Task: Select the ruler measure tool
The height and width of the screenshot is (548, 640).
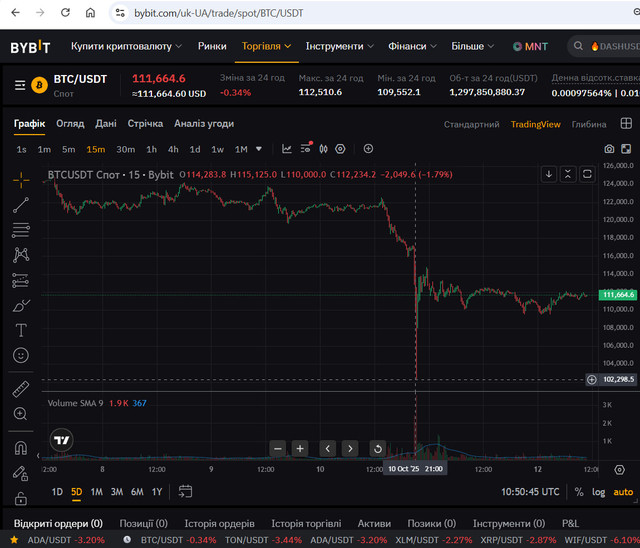Action: (21, 389)
